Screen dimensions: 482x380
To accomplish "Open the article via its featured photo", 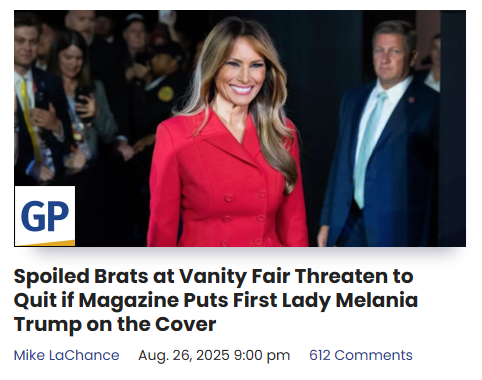I will pos(240,128).
